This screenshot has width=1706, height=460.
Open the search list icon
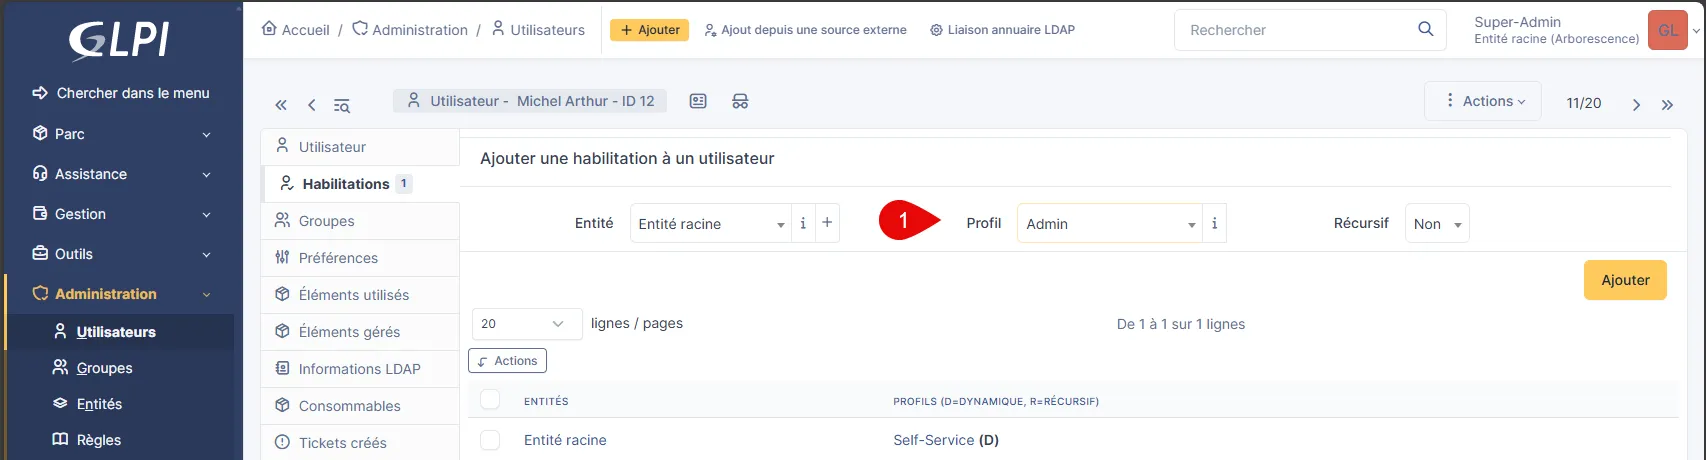pos(342,105)
